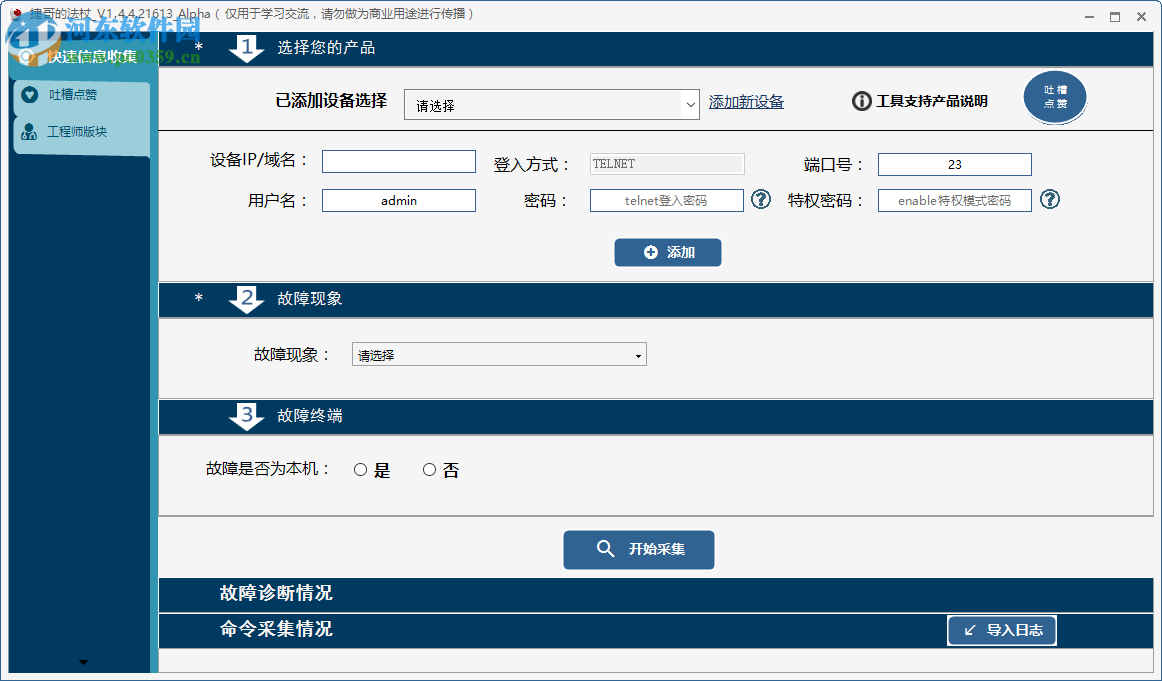Select the 是 radio option for 故障是否为本机
This screenshot has height=681, width=1162.
tap(359, 469)
